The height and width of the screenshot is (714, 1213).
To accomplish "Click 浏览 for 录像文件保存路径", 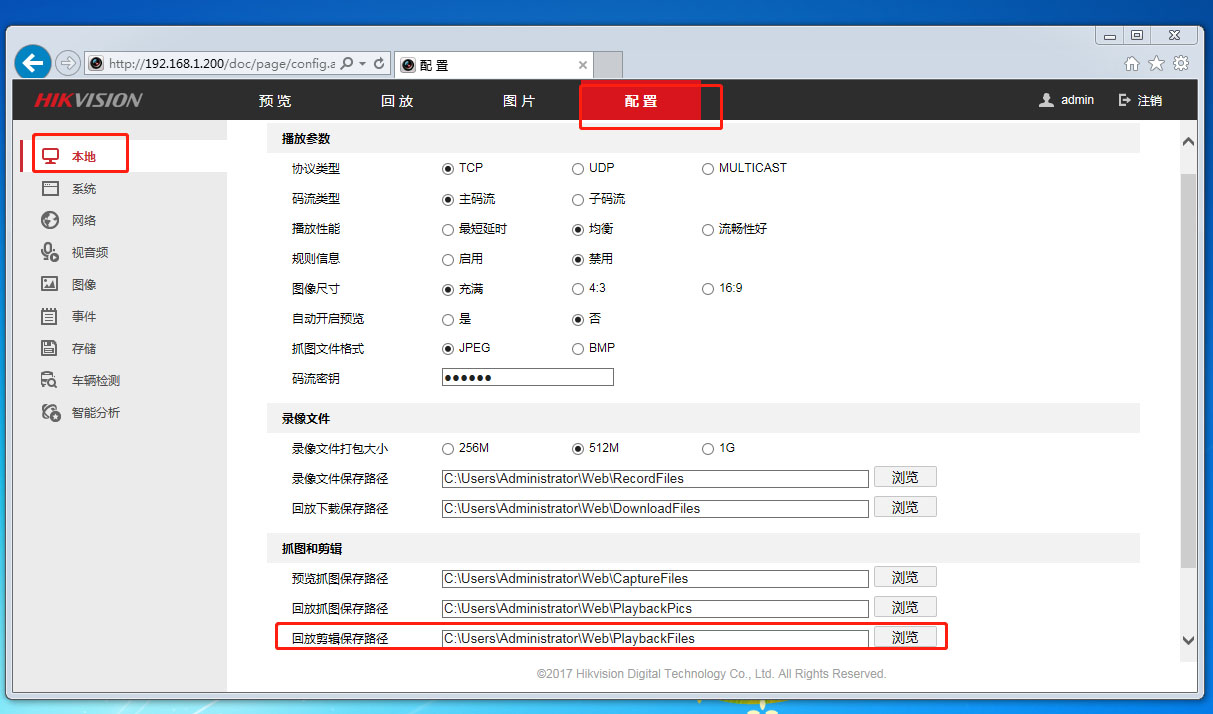I will (905, 478).
